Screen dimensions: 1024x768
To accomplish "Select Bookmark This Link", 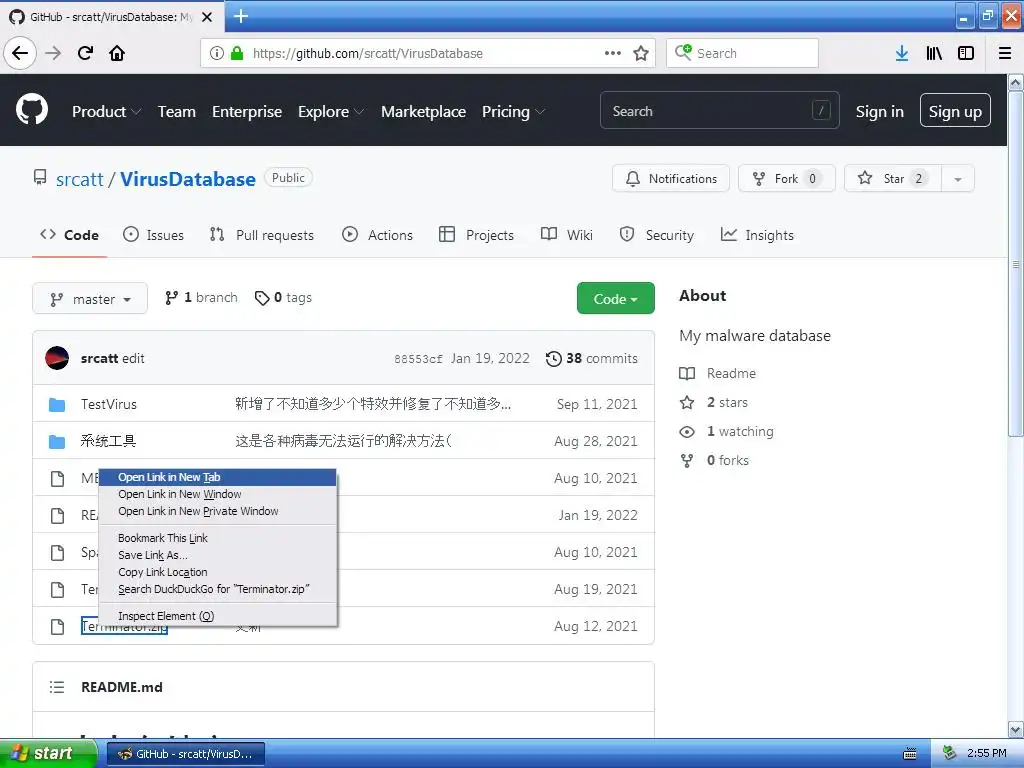I will coord(217,538).
